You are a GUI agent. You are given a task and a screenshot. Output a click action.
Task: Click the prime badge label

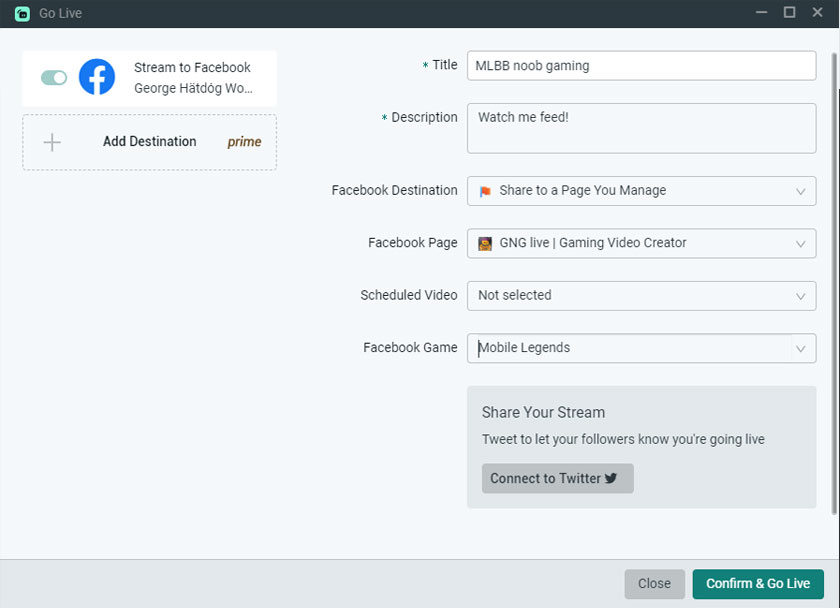click(x=244, y=142)
